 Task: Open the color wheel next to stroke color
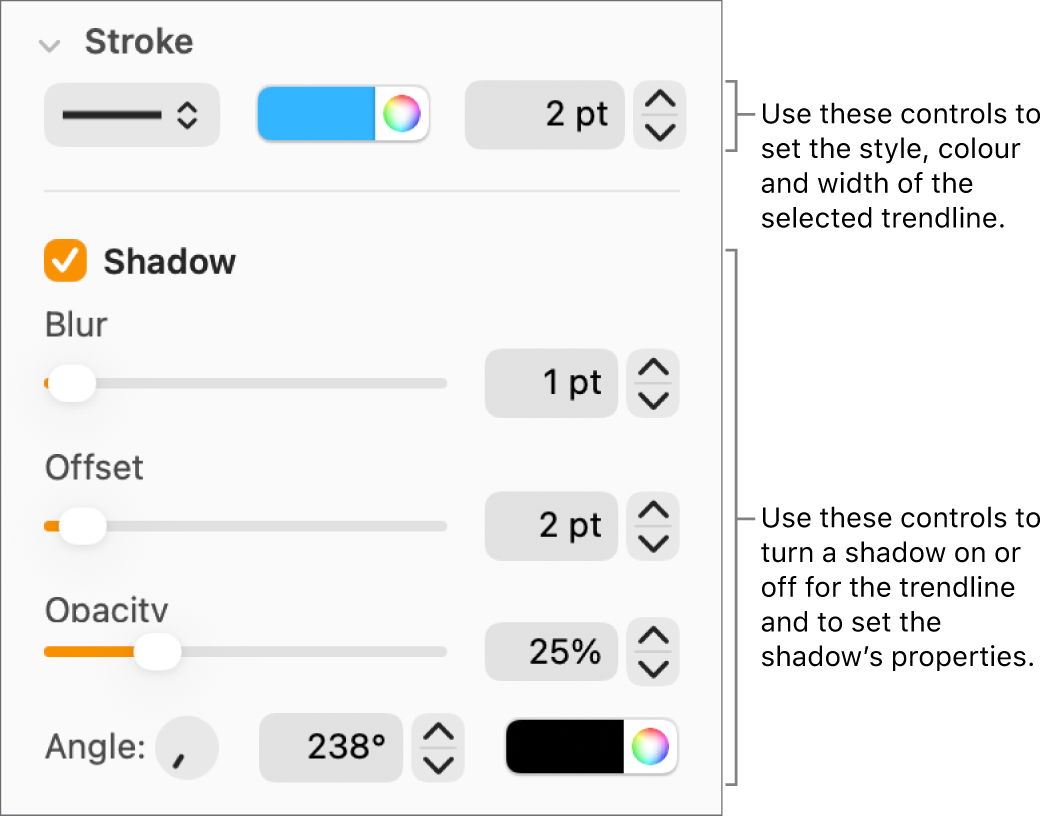tap(403, 114)
